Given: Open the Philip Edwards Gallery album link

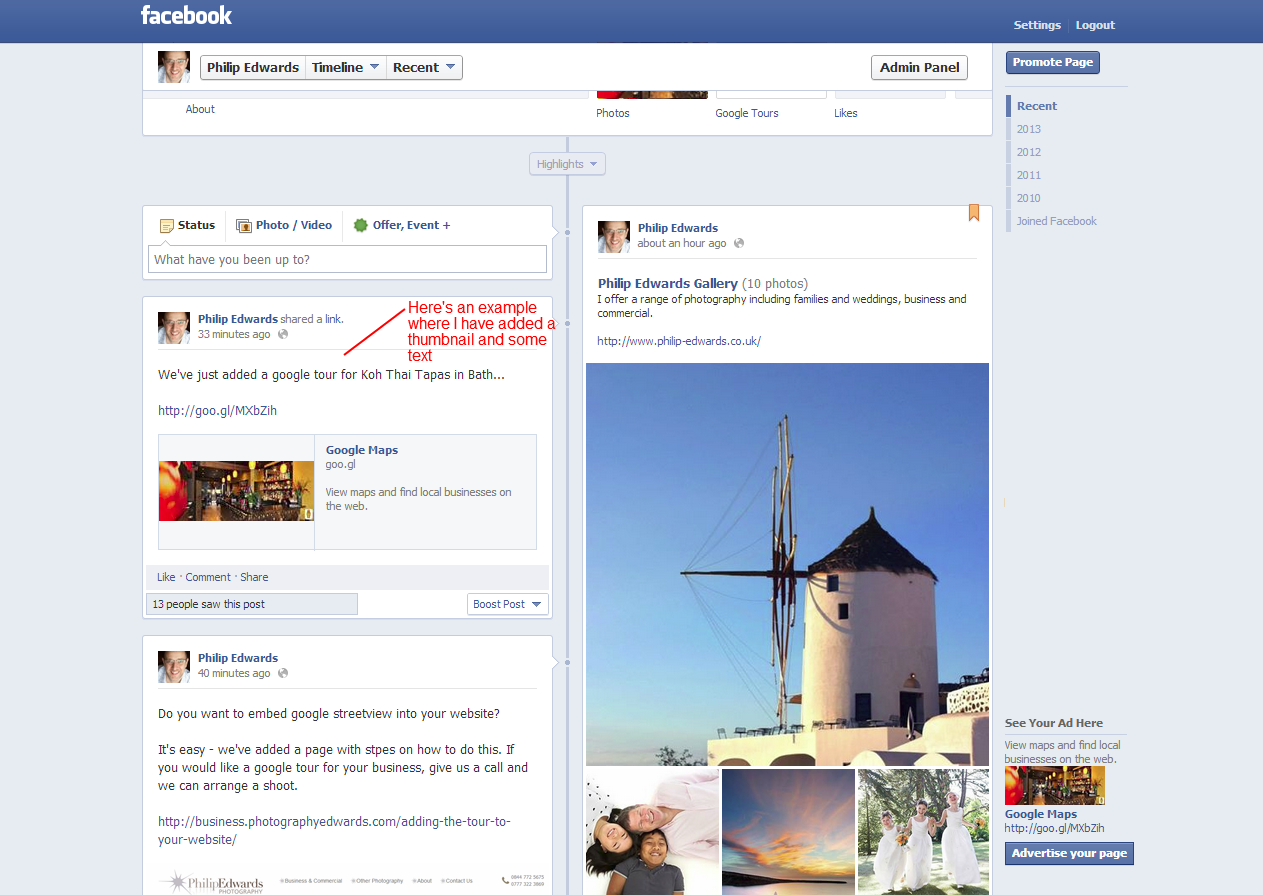Looking at the screenshot, I should pos(668,283).
